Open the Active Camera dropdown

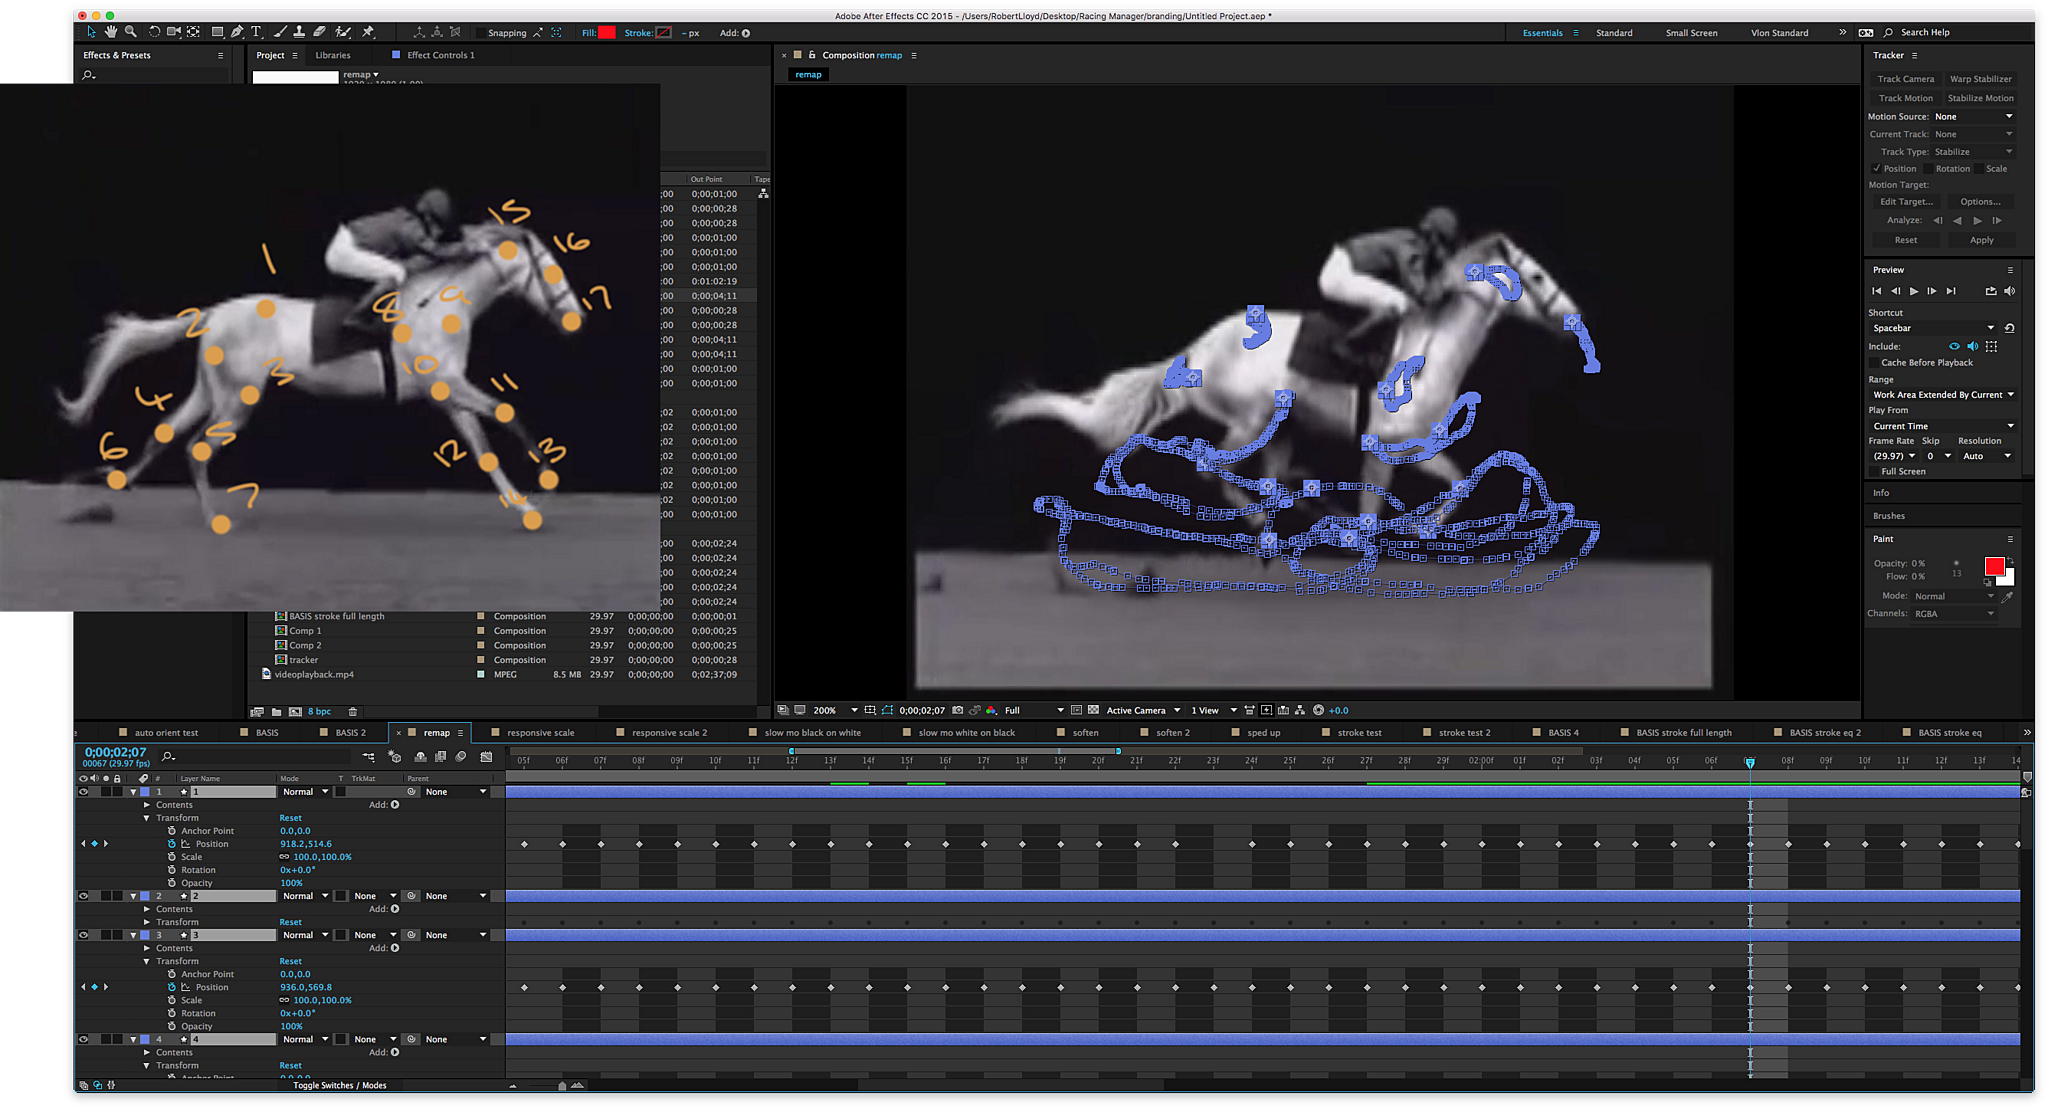pos(1143,710)
